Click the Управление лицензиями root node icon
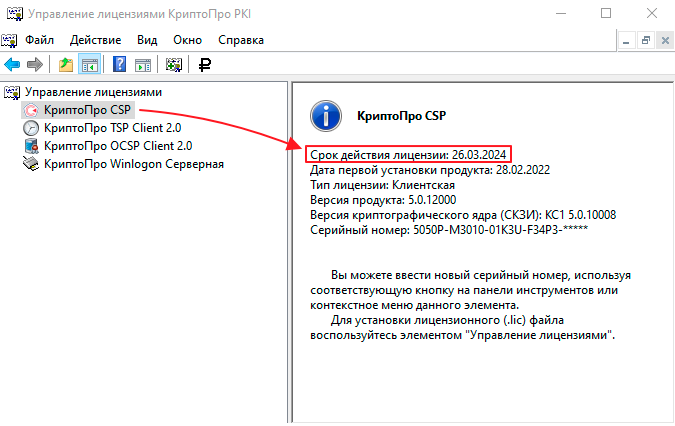Image resolution: width=675 pixels, height=426 pixels. [12, 92]
